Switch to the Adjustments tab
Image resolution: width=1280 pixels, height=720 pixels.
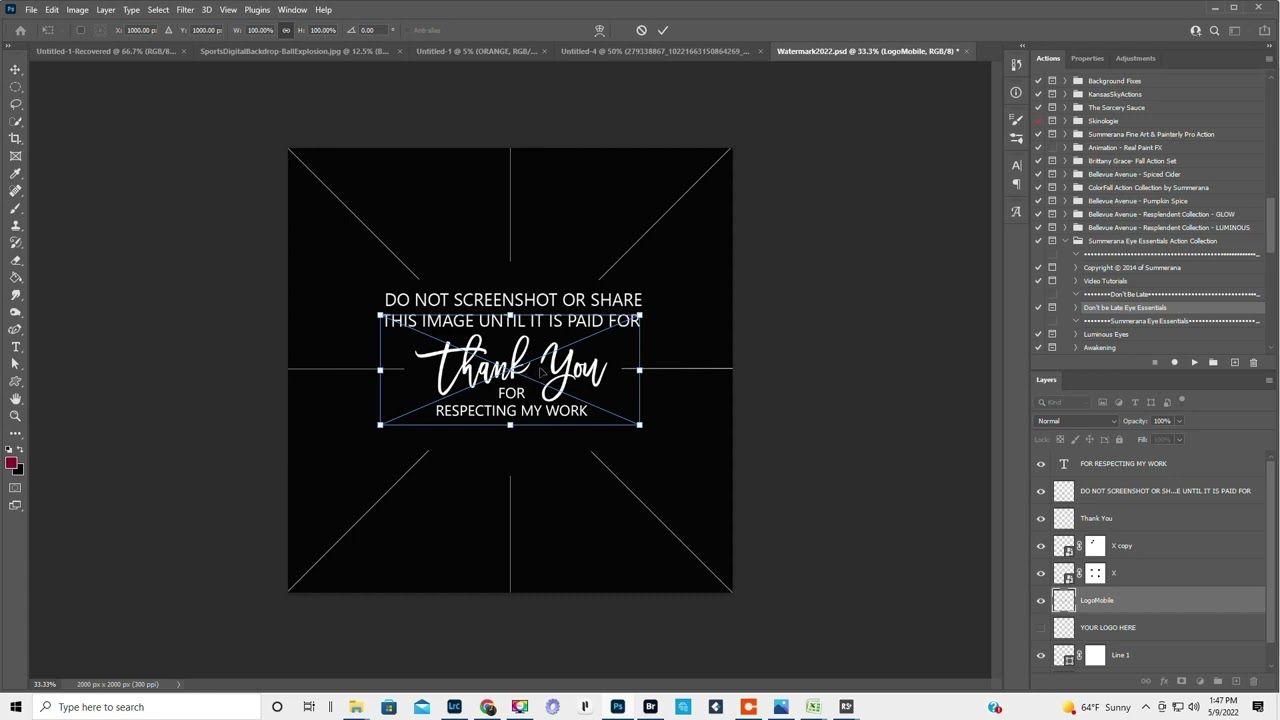point(1135,58)
